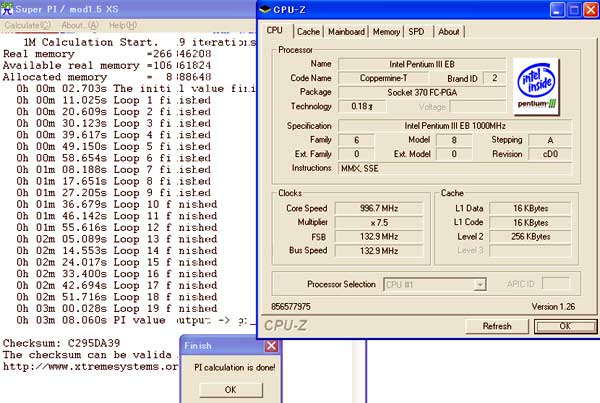Open the Processor Selection dropdown
The height and width of the screenshot is (403, 600).
[479, 285]
